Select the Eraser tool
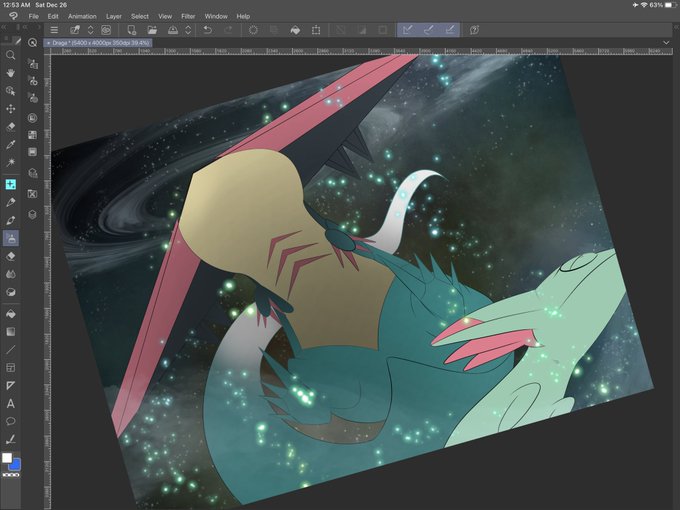 point(10,256)
